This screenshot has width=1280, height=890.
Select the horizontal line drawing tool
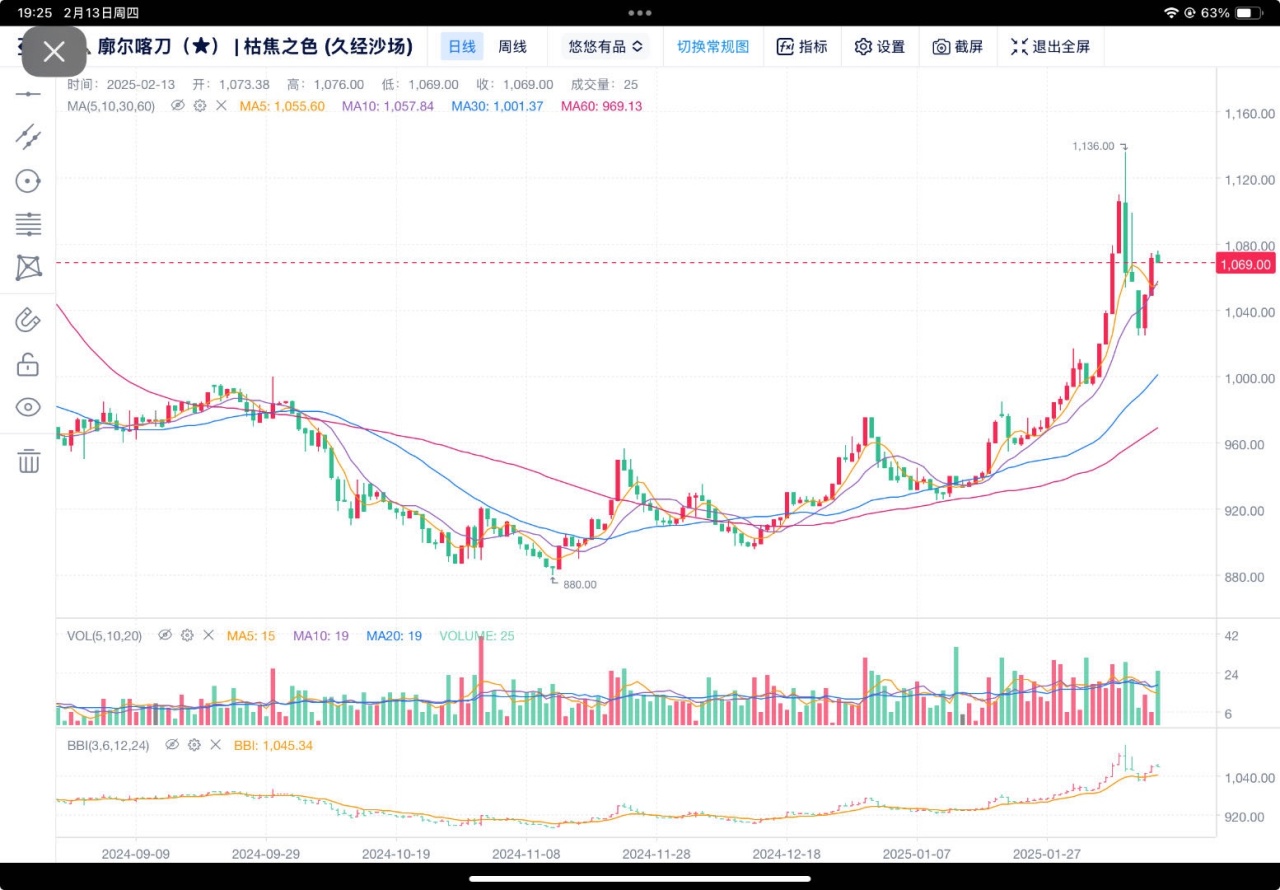28,93
